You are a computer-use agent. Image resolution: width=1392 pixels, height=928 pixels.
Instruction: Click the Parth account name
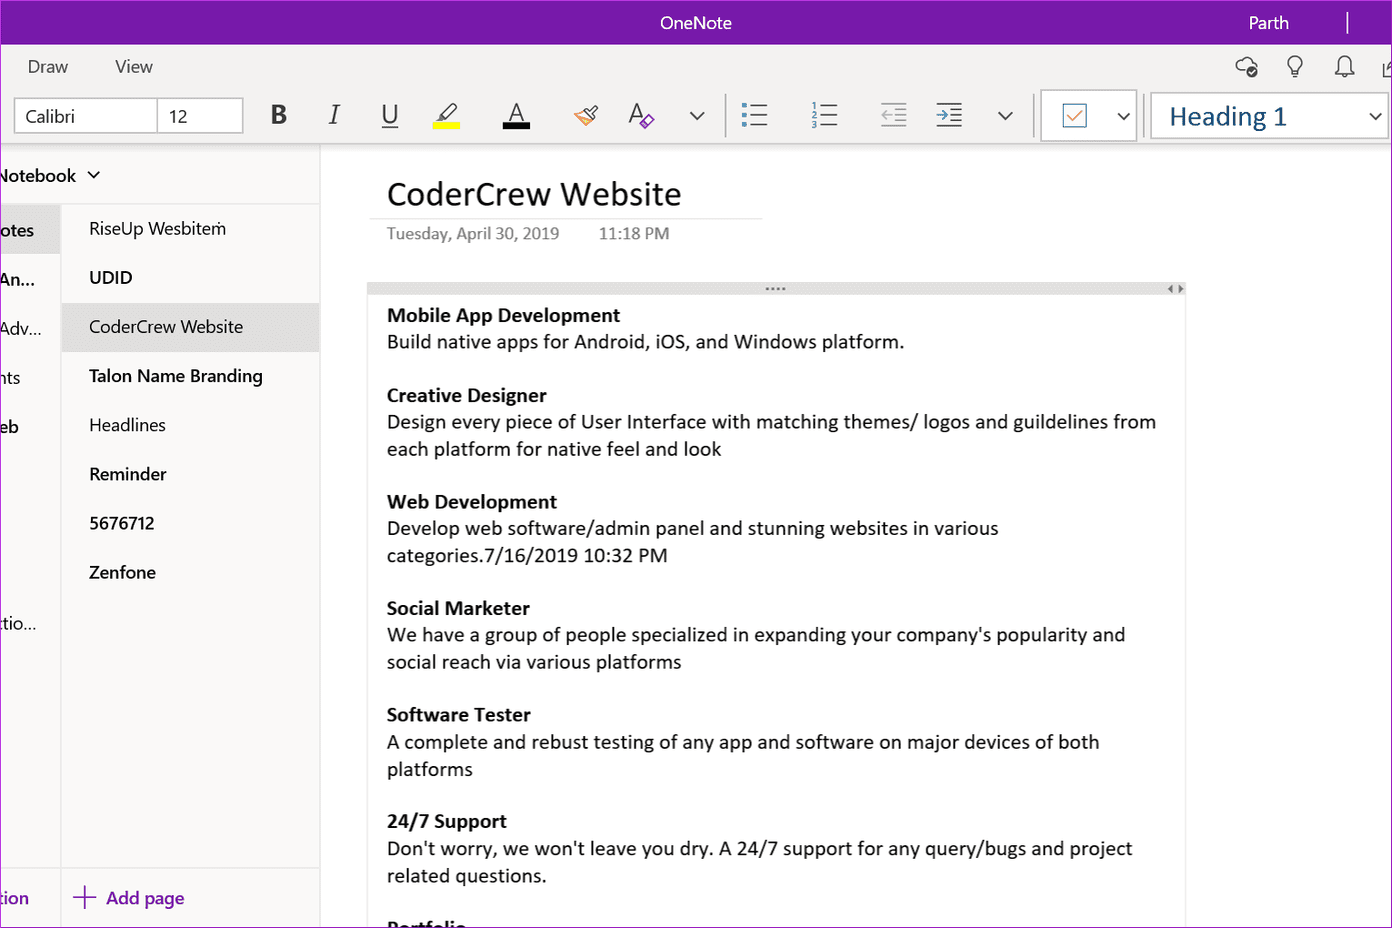[1268, 23]
